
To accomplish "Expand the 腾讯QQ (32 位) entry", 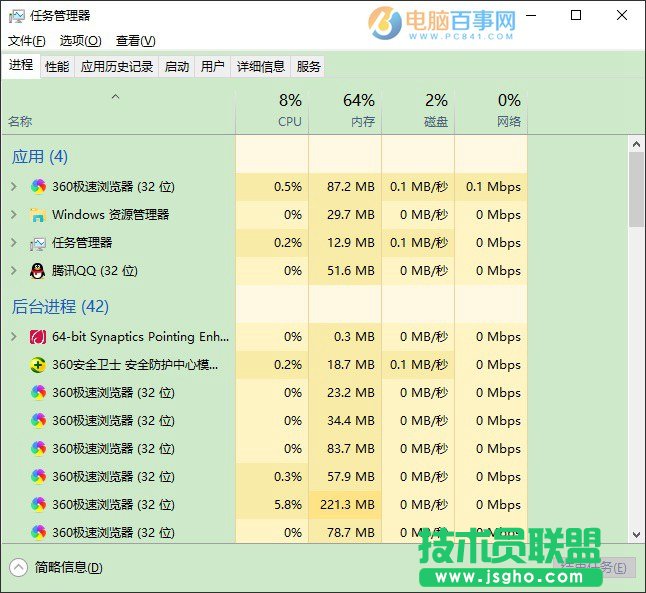I will pos(13,271).
